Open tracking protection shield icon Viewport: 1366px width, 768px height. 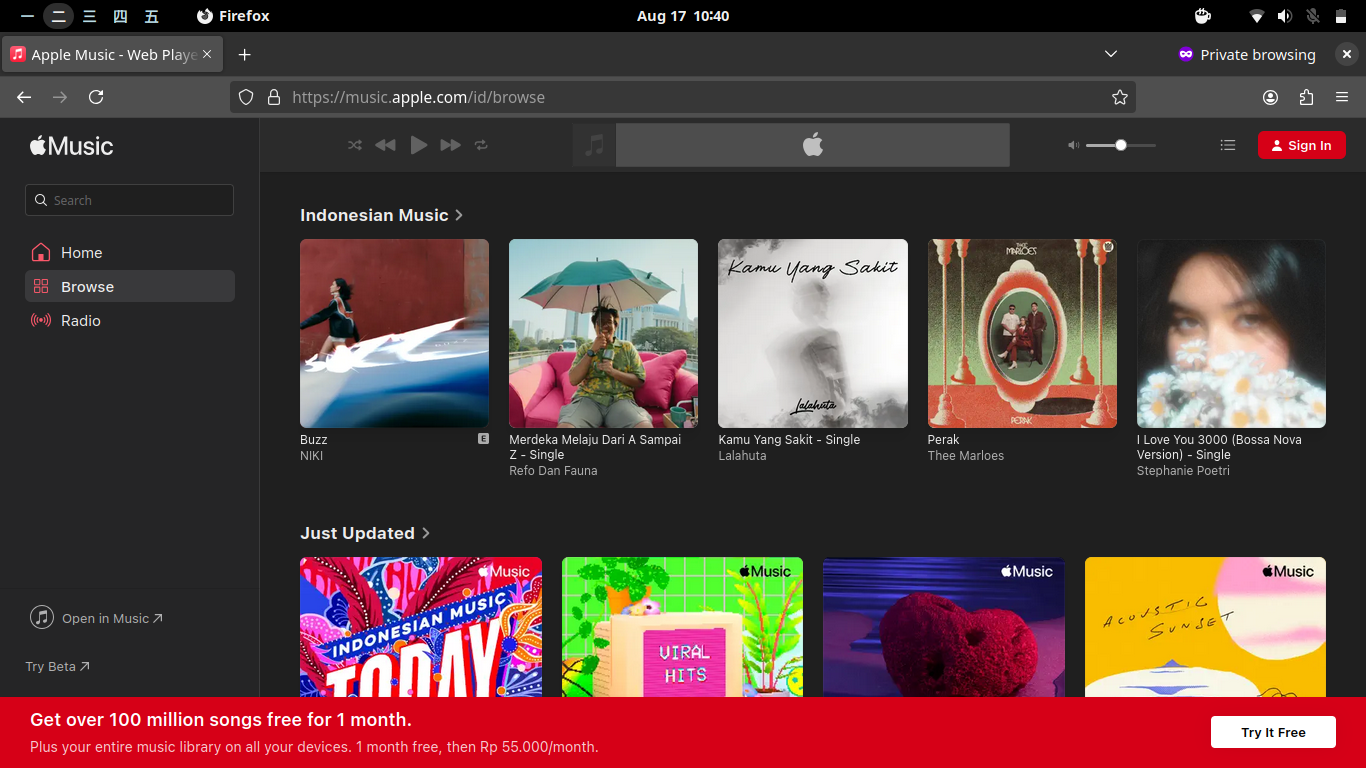point(246,97)
